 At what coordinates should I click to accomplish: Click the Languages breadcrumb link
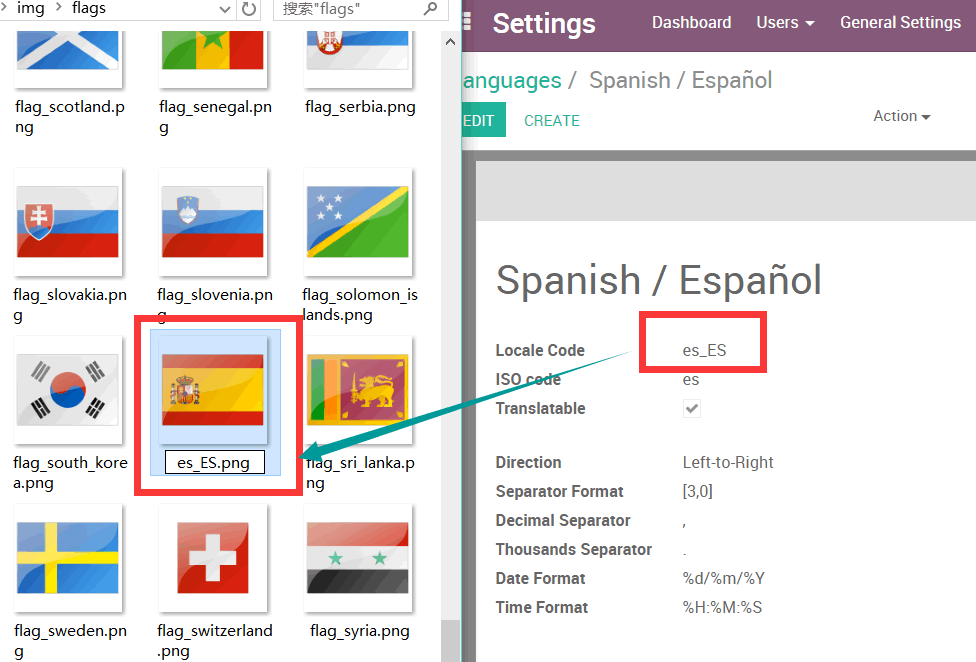coord(512,81)
